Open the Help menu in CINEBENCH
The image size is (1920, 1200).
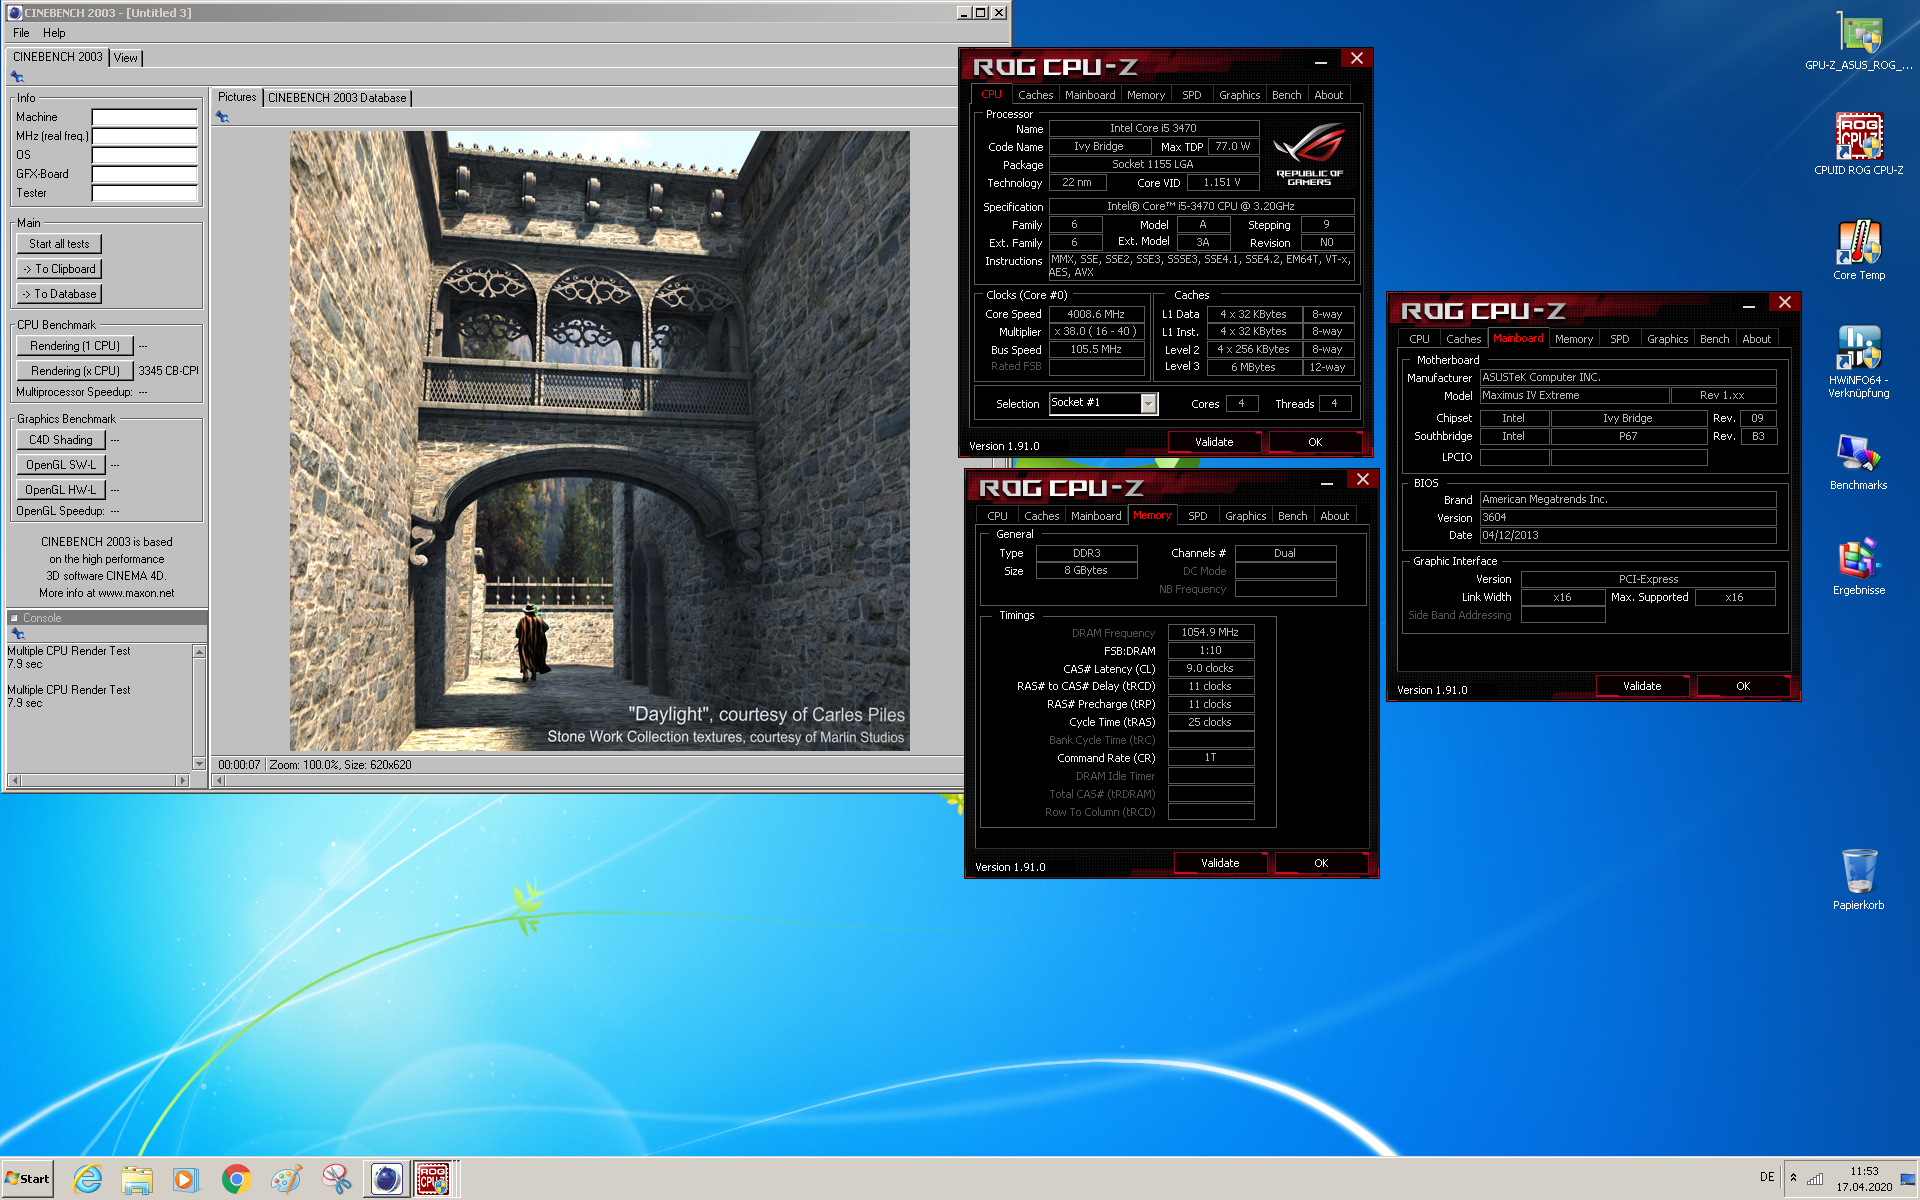[x=54, y=33]
